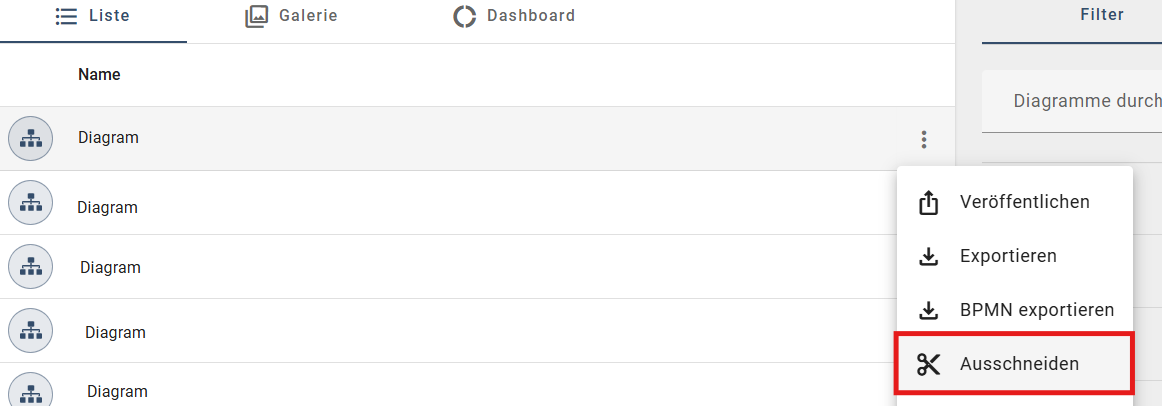Click the publish share icon in the menu
The width and height of the screenshot is (1162, 406).
tap(929, 203)
